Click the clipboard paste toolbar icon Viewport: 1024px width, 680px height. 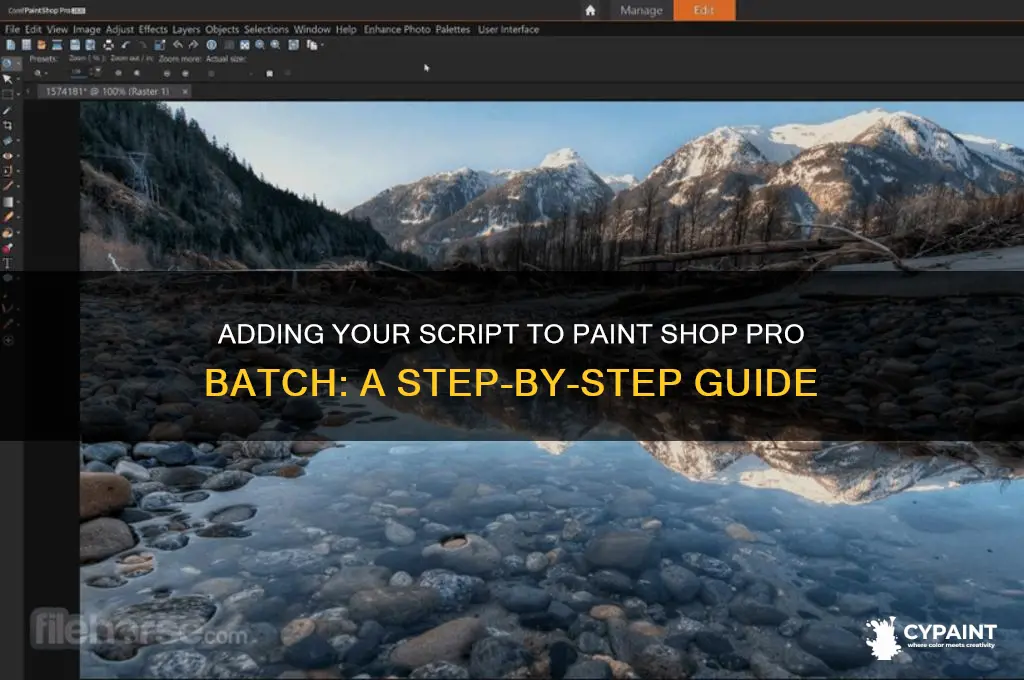[312, 45]
